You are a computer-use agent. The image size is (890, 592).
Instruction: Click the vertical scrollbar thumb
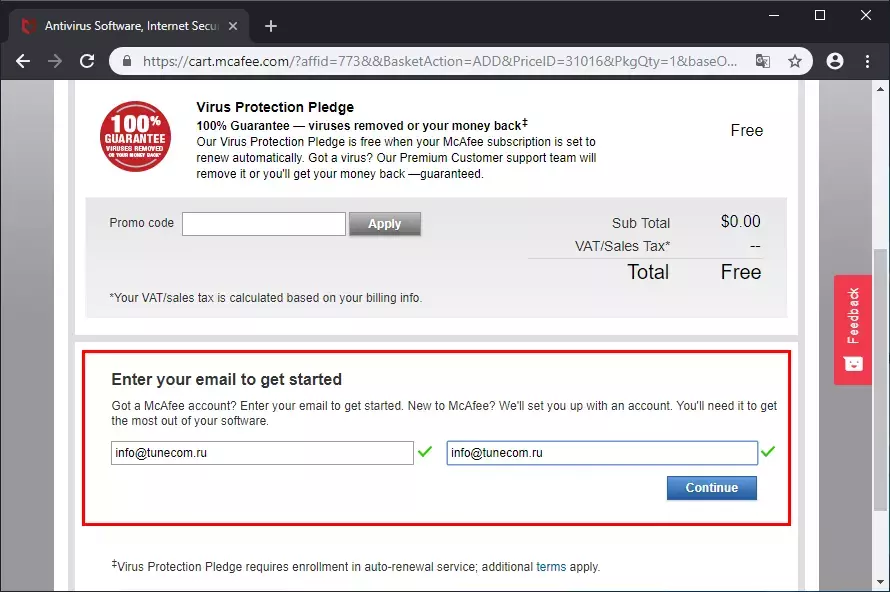coord(880,379)
